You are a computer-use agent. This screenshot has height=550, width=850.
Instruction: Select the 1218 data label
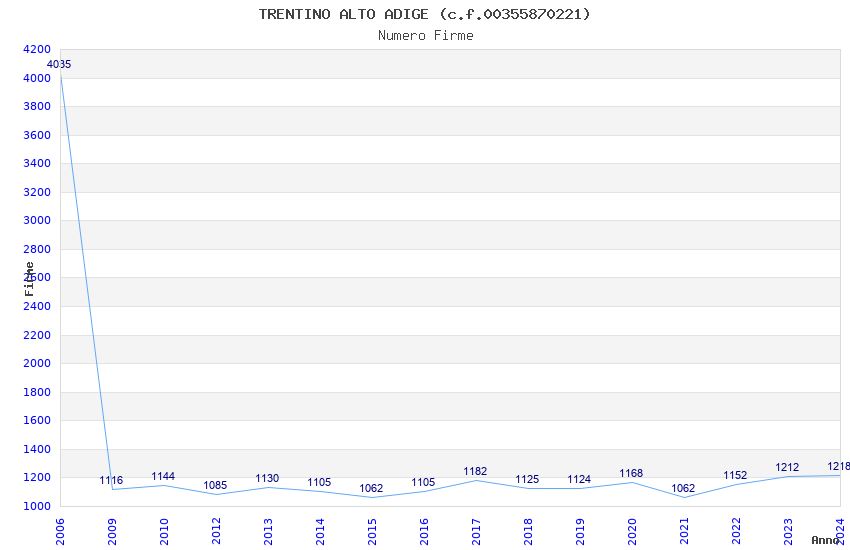(839, 467)
